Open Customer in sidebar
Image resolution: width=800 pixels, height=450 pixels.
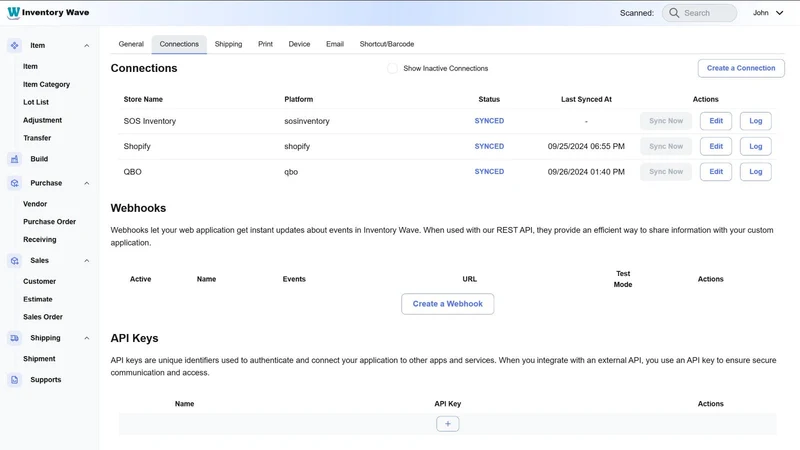click(39, 281)
